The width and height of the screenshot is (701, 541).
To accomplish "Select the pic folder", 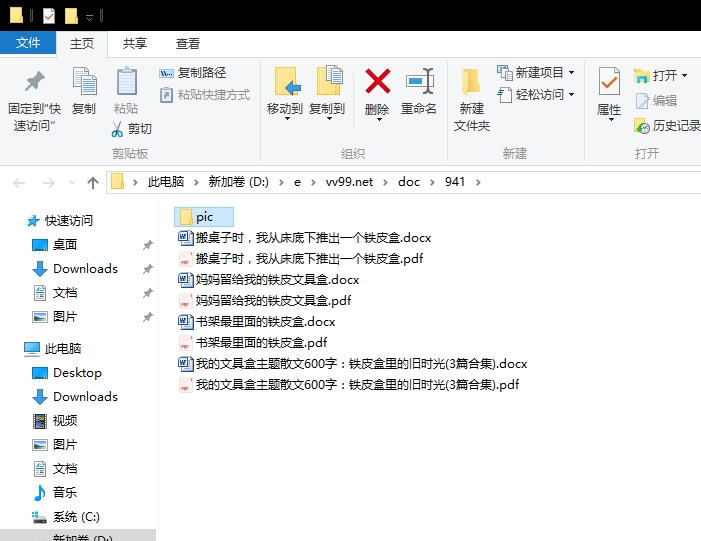I will (204, 217).
